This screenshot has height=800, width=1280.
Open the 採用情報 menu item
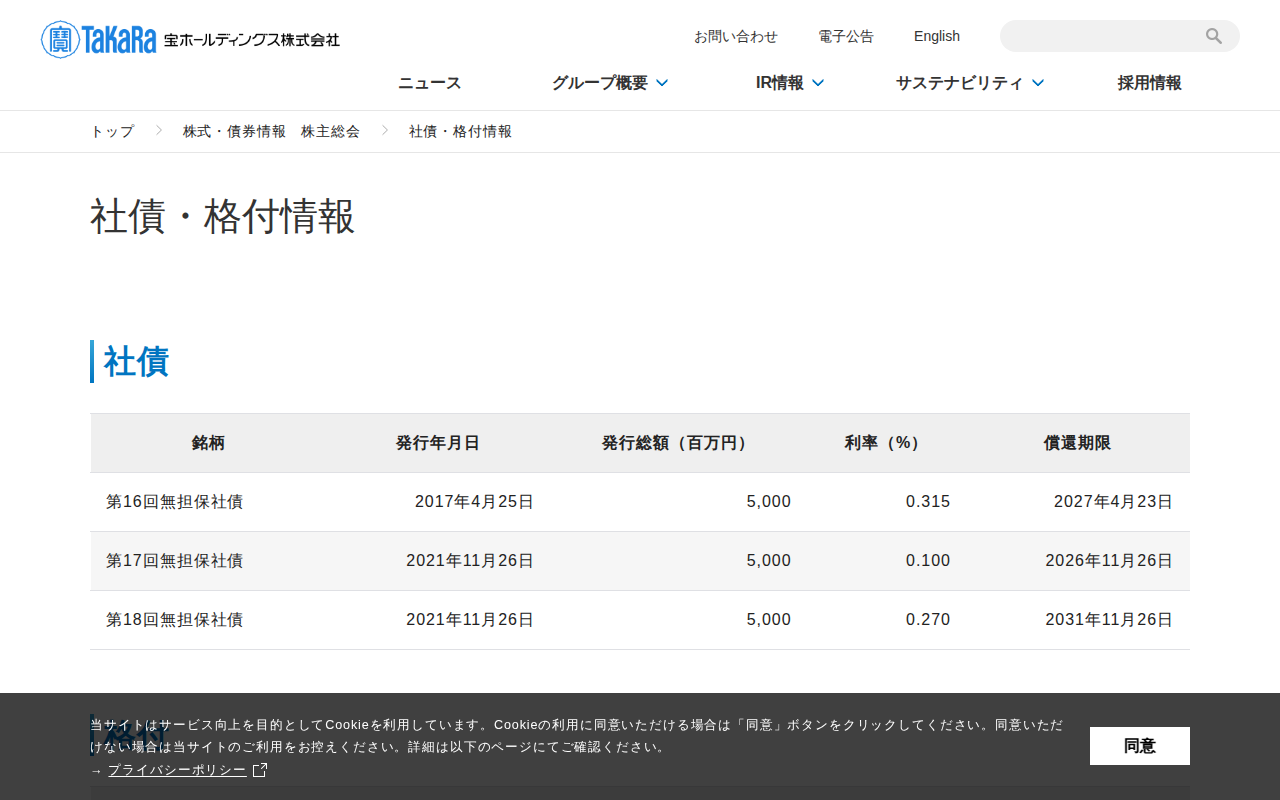coord(1150,83)
